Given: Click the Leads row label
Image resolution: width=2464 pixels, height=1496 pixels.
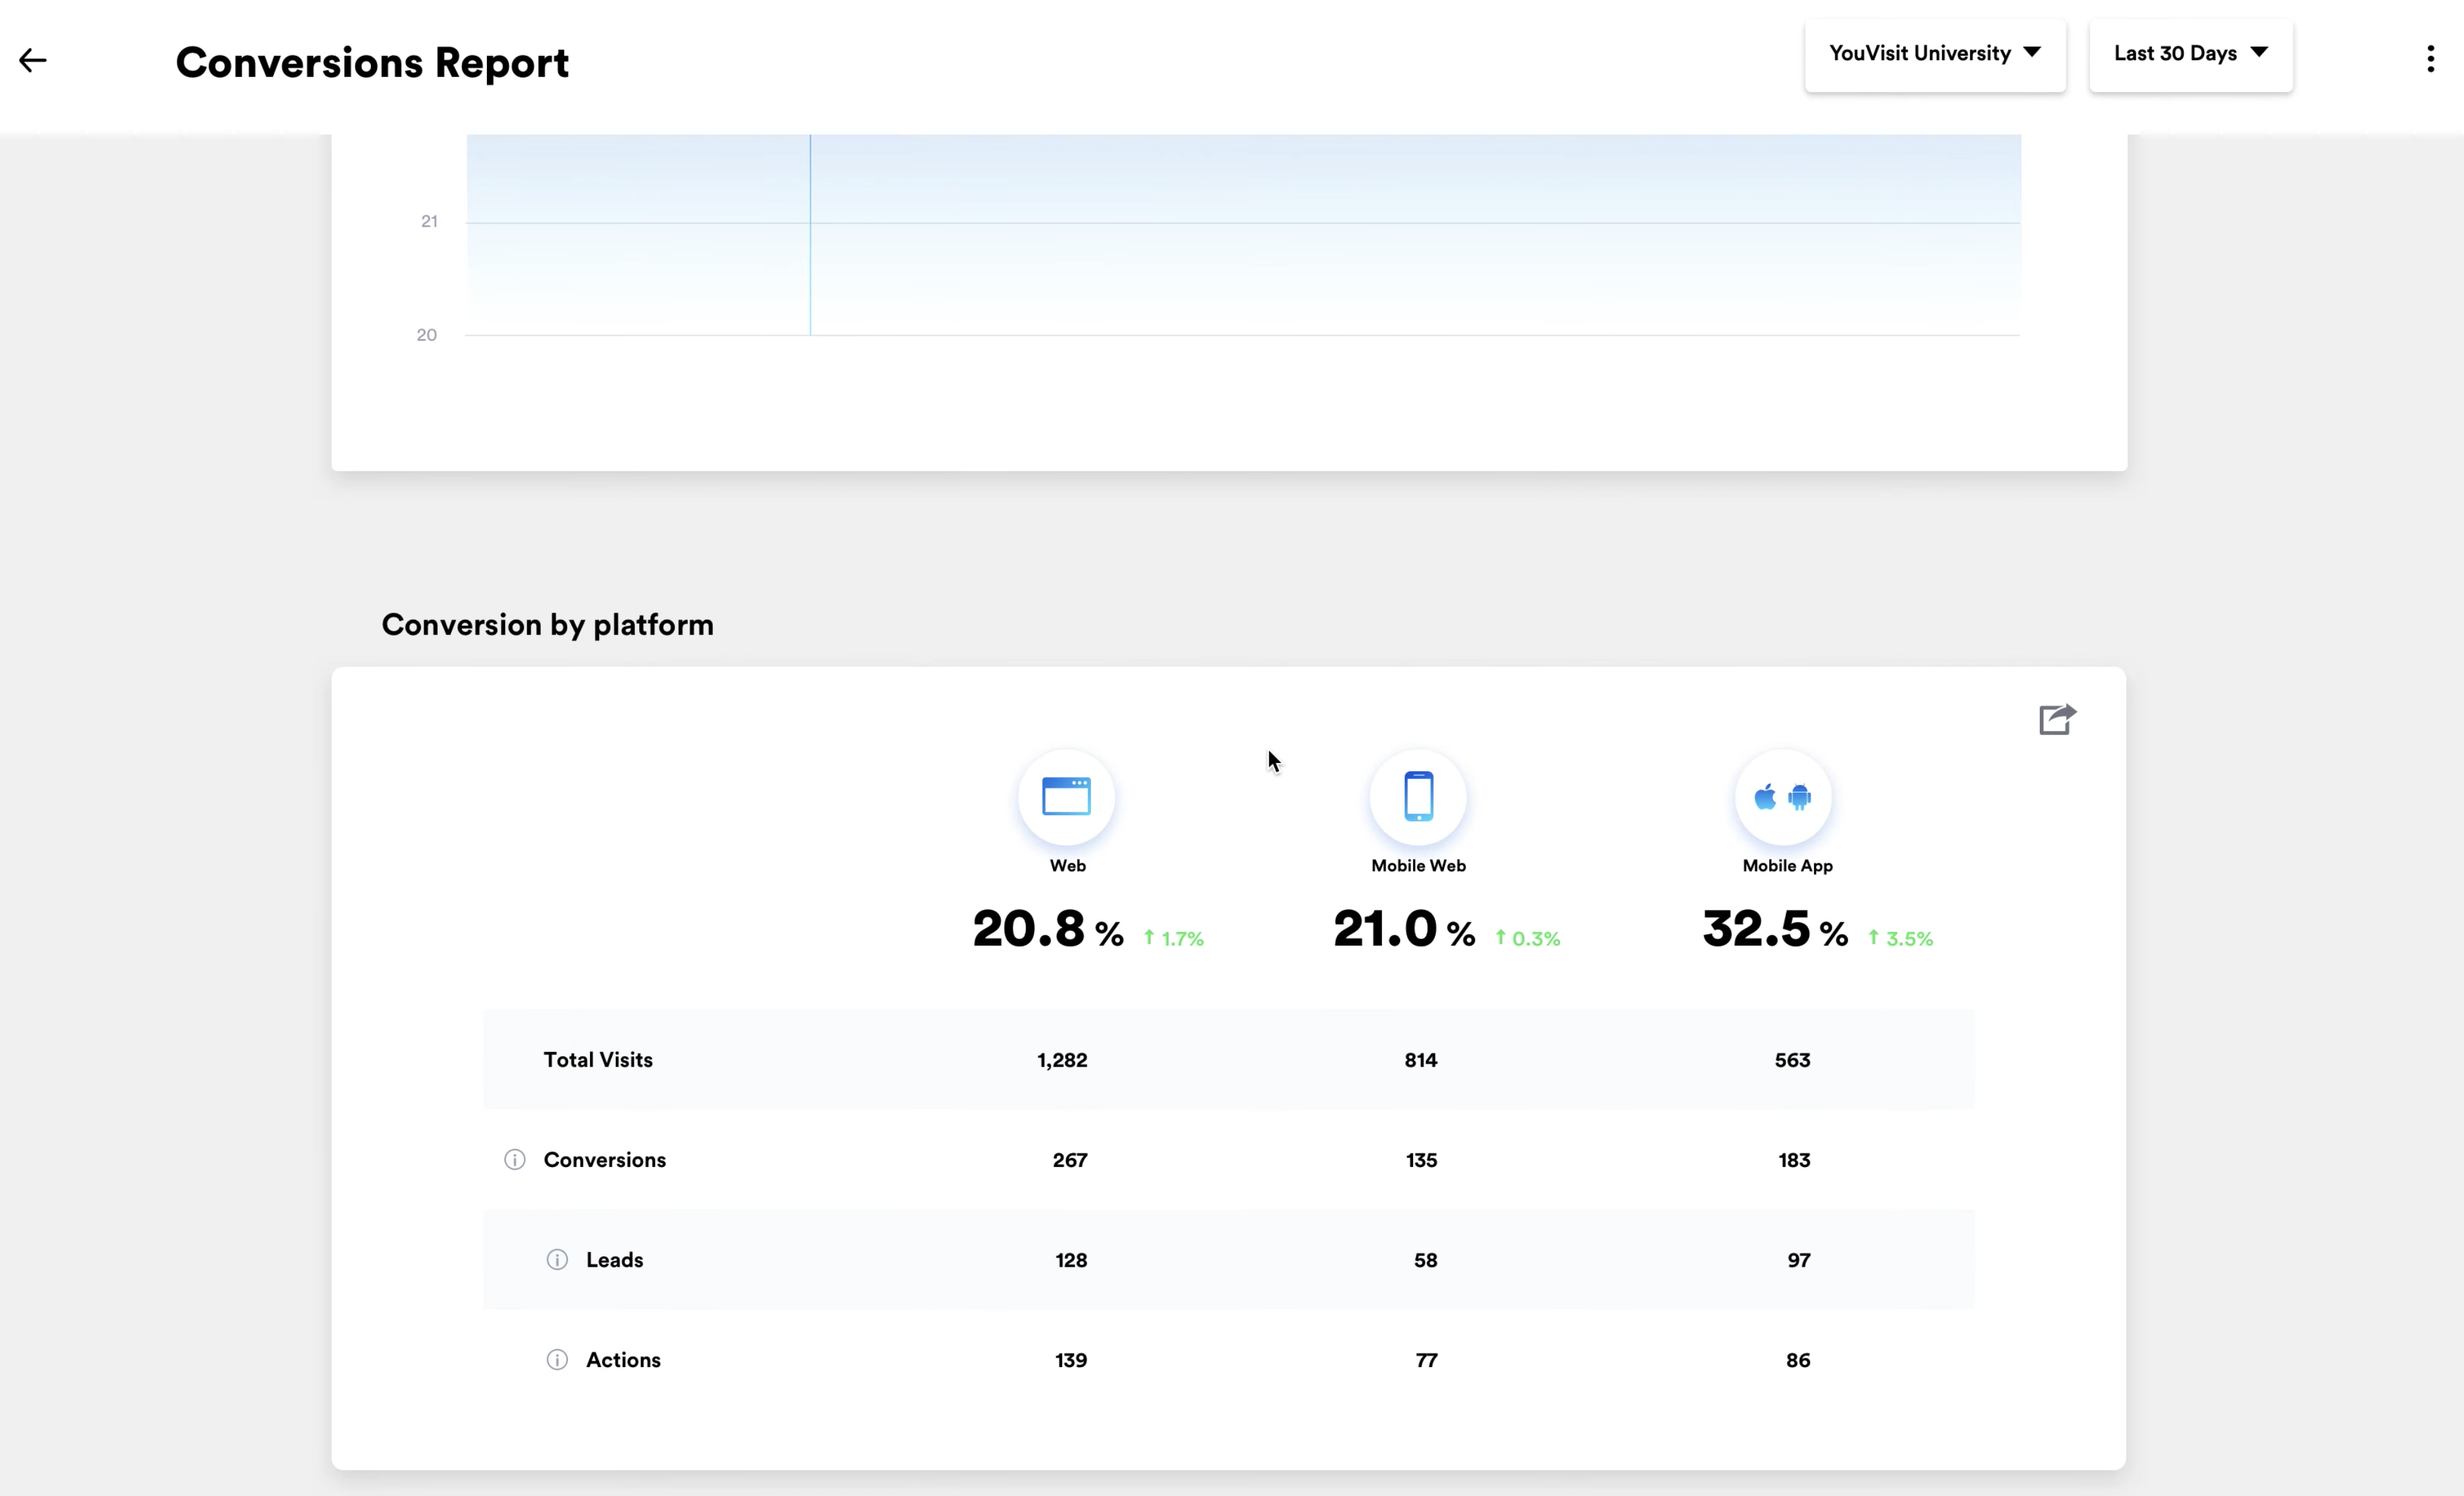Looking at the screenshot, I should (615, 1260).
